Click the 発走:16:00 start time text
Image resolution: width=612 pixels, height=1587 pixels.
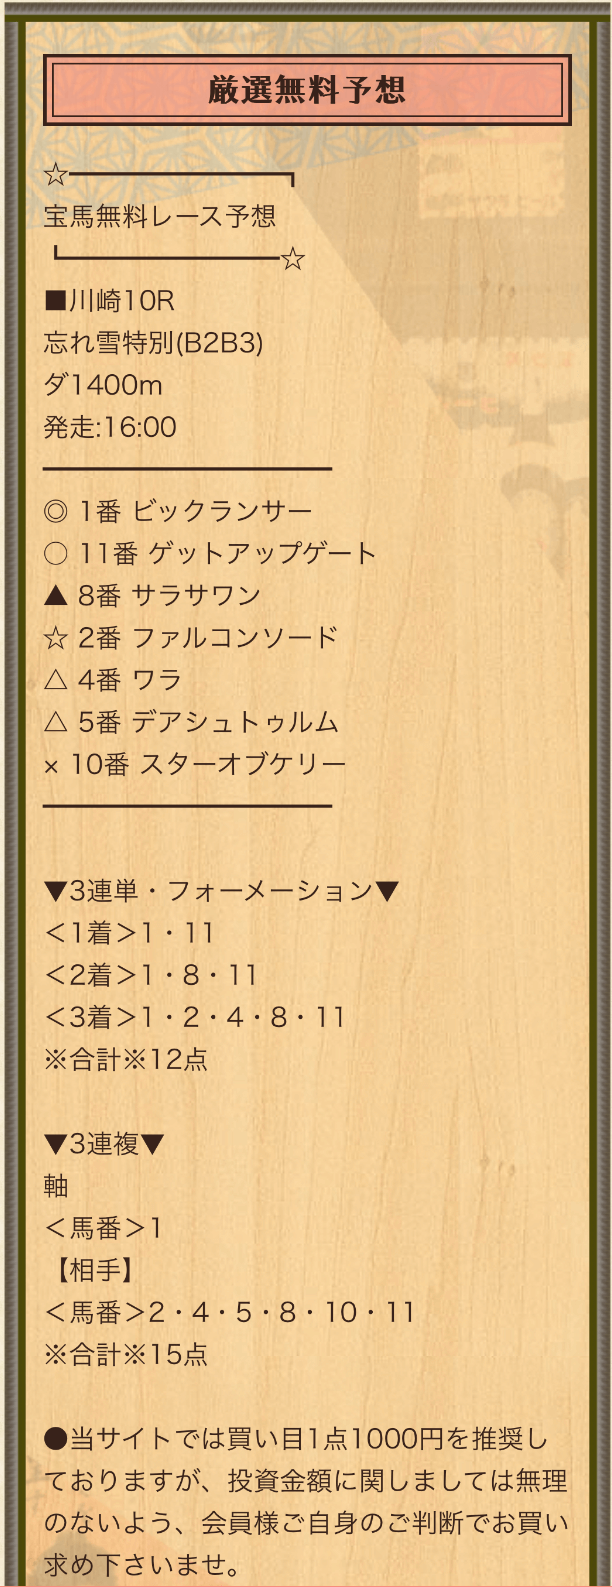110,427
